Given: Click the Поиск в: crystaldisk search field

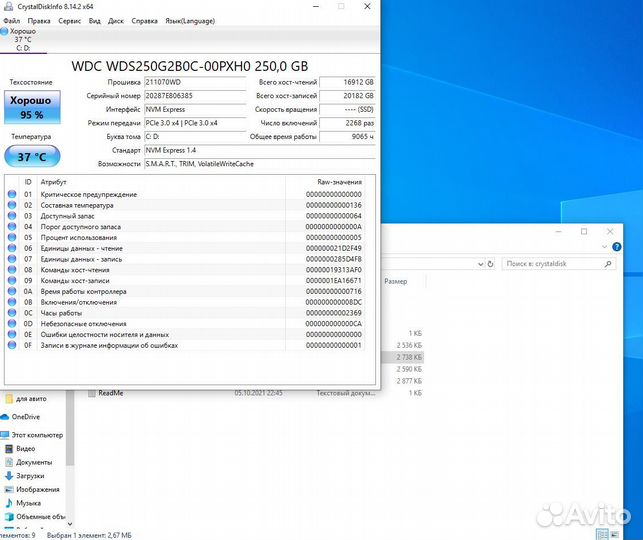Looking at the screenshot, I should coord(558,265).
